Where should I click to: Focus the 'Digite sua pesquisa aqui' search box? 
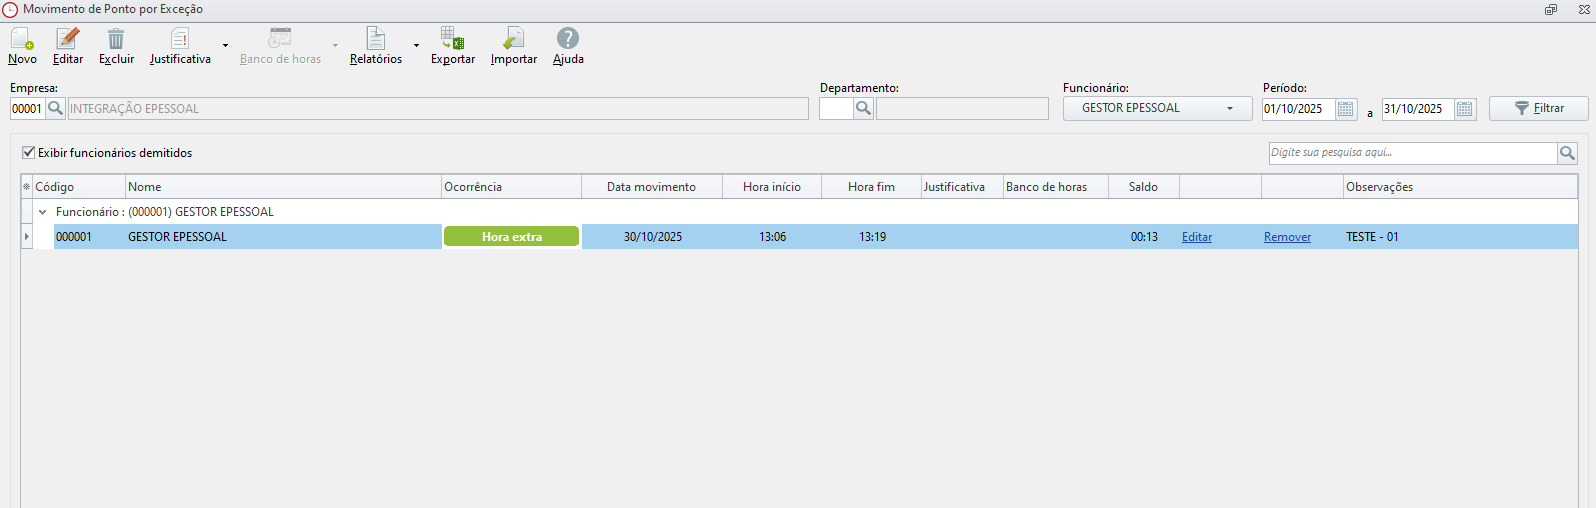pos(1412,153)
